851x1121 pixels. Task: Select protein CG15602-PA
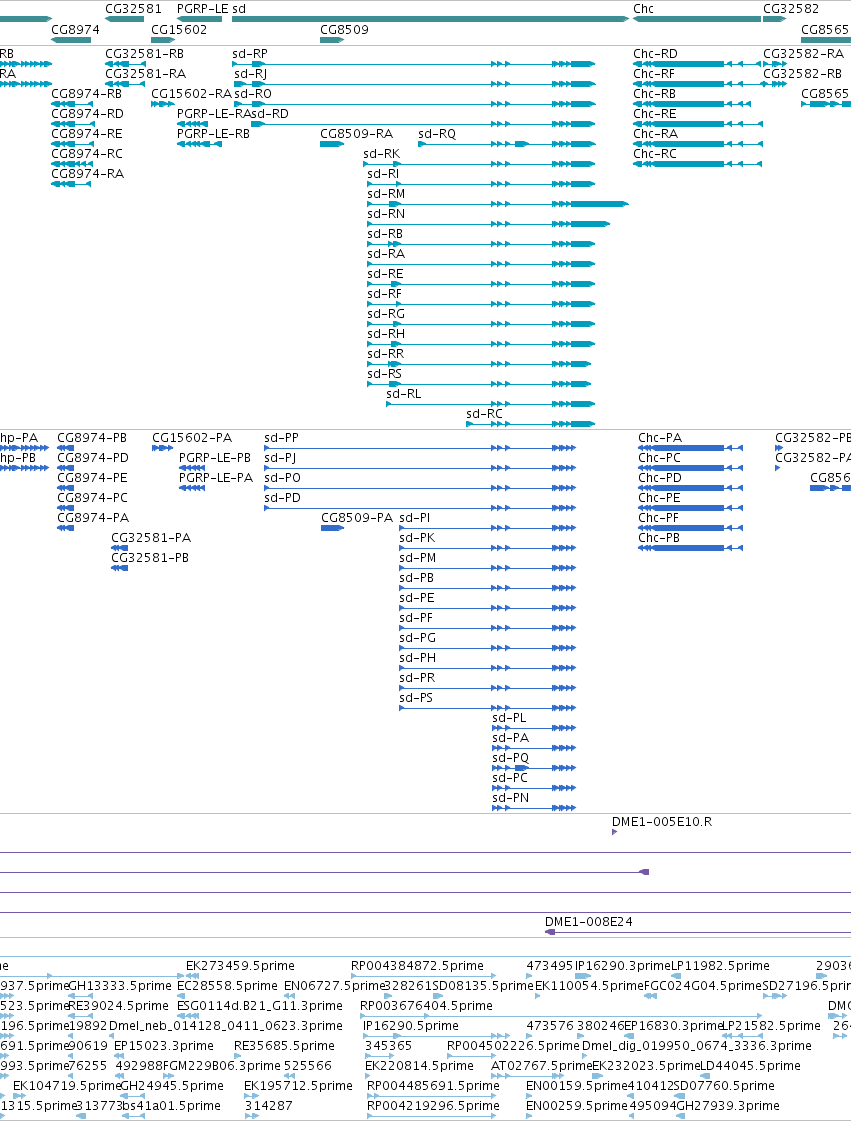(x=162, y=448)
